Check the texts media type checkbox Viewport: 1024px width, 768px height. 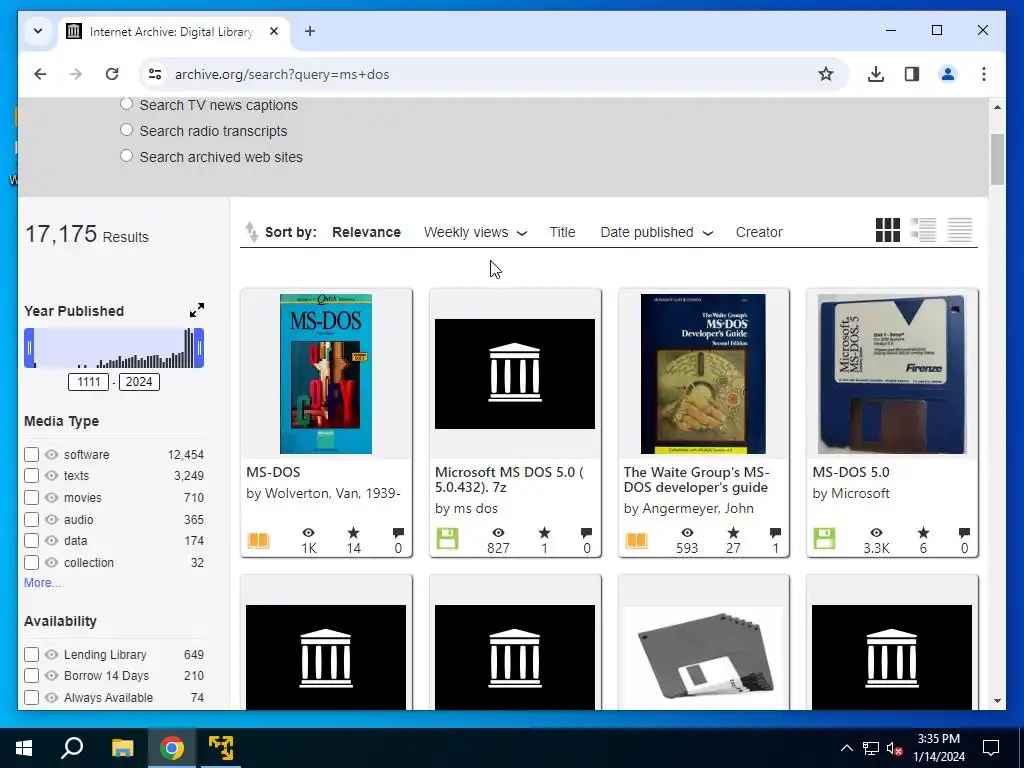pyautogui.click(x=31, y=475)
